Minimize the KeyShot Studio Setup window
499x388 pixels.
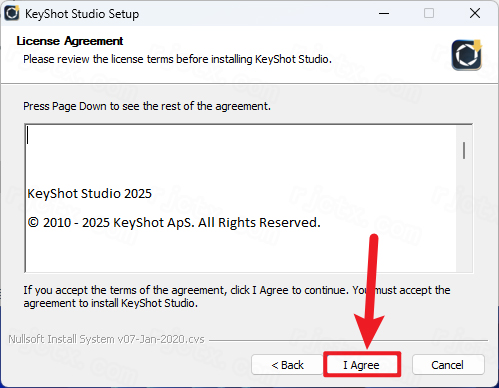[x=384, y=13]
